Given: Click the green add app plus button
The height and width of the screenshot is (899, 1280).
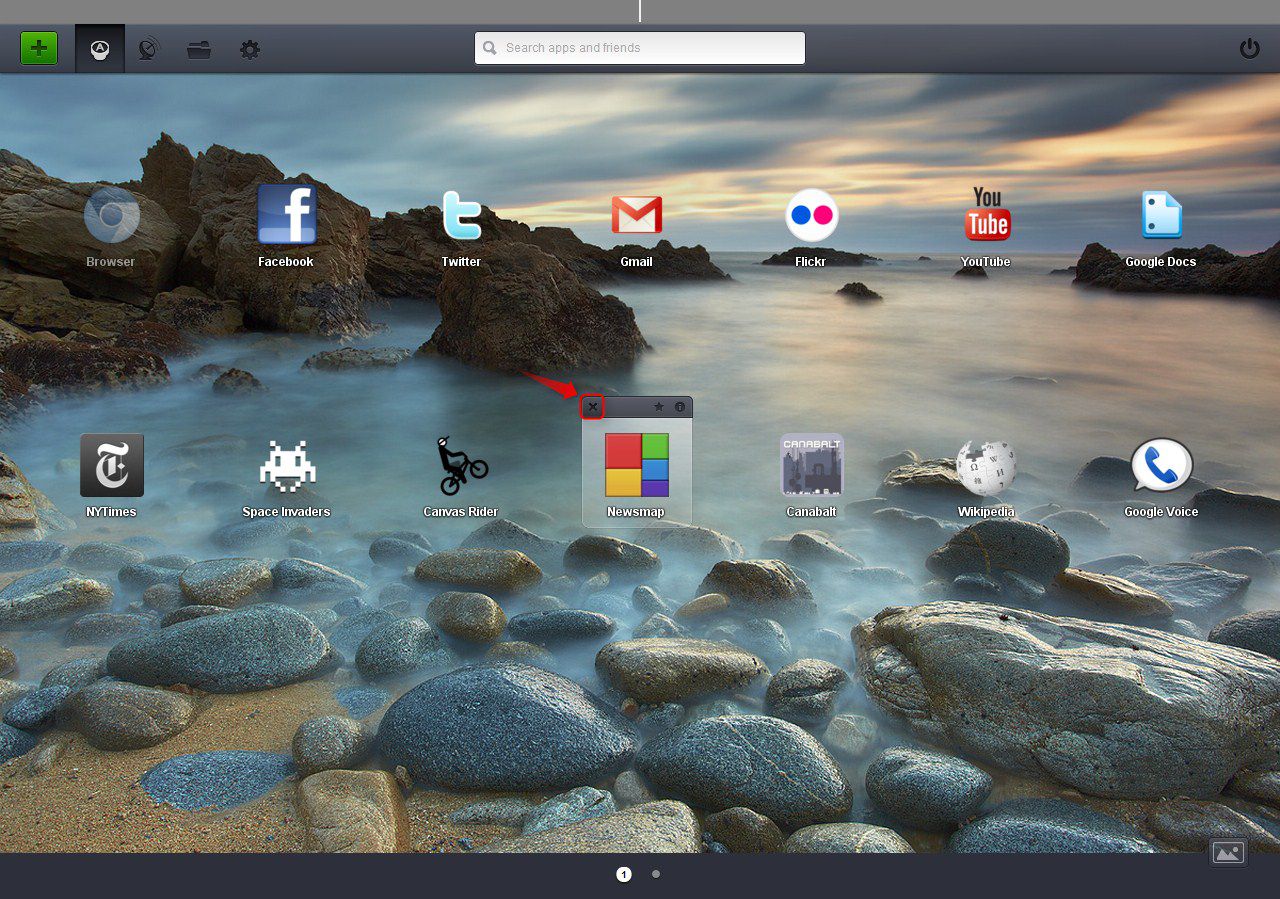Looking at the screenshot, I should (39, 48).
